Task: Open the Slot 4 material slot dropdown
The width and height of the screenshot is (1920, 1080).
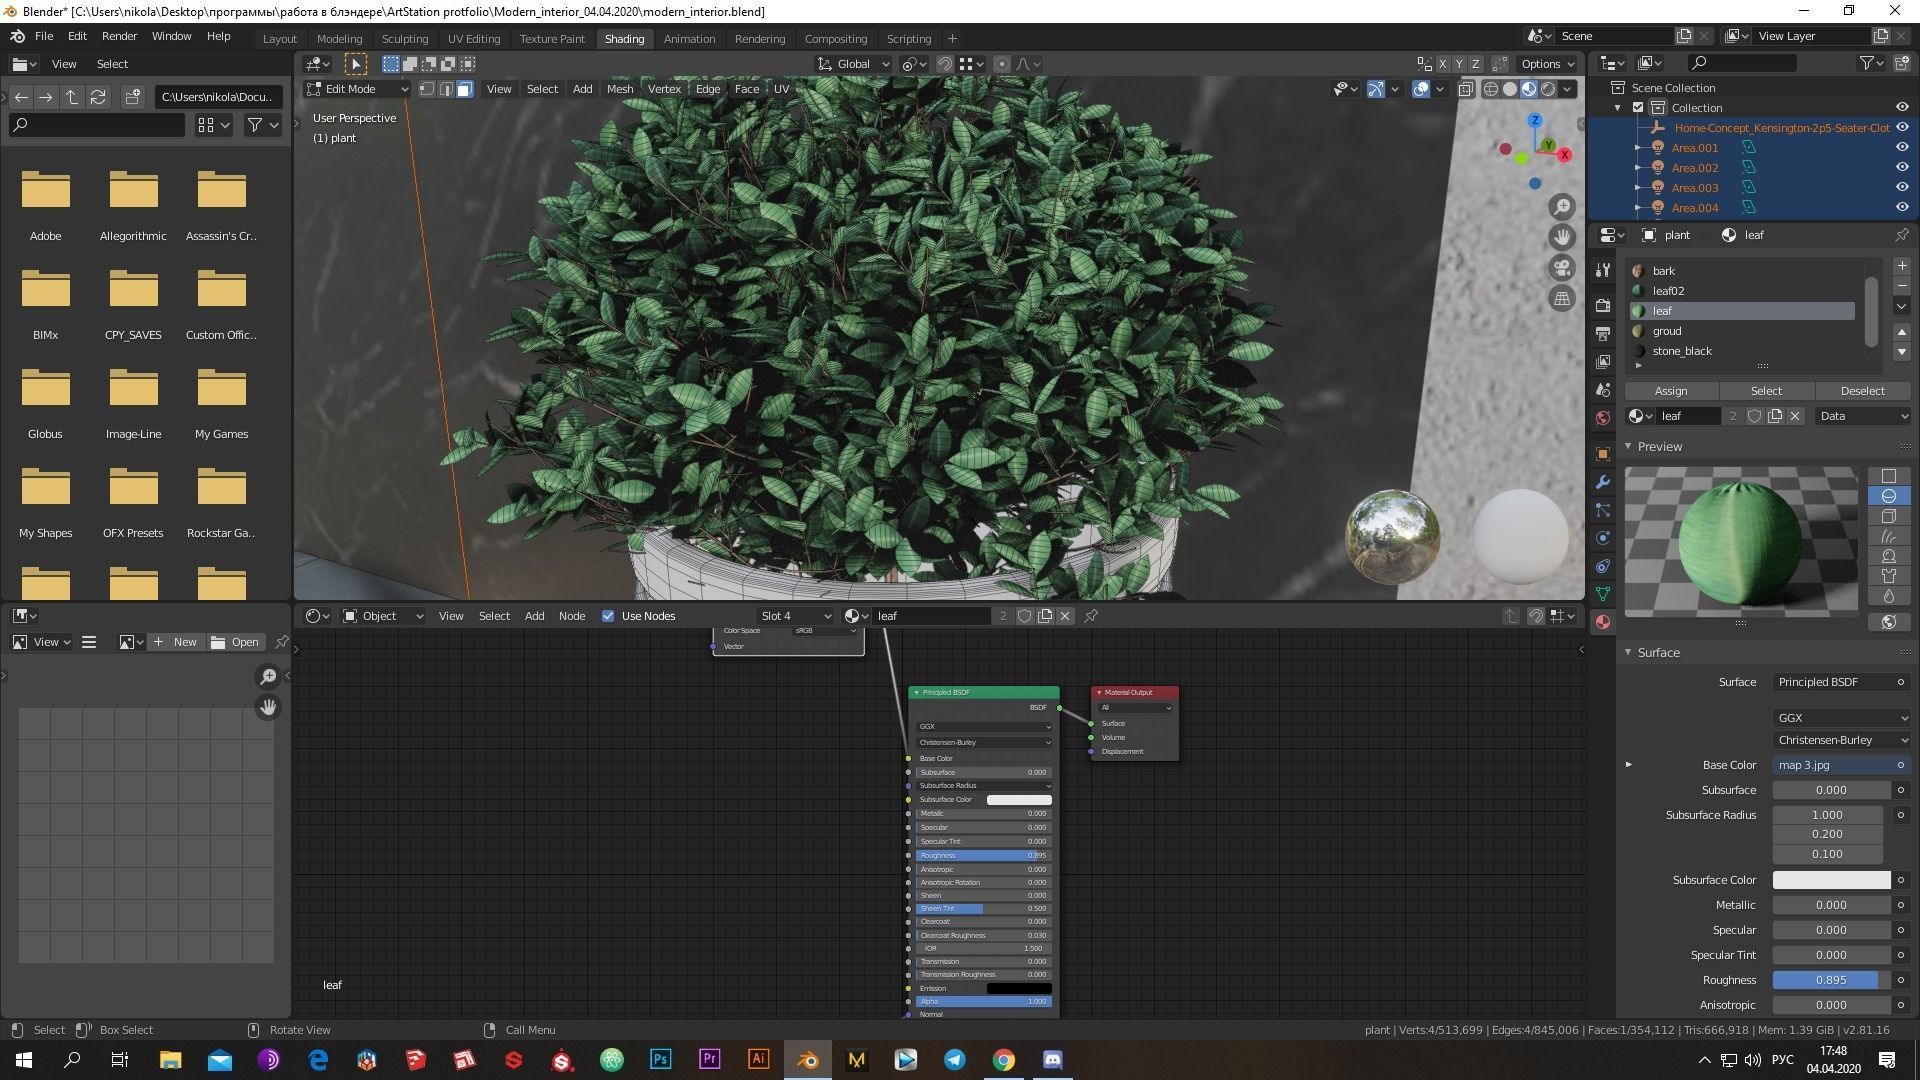Action: 796,616
